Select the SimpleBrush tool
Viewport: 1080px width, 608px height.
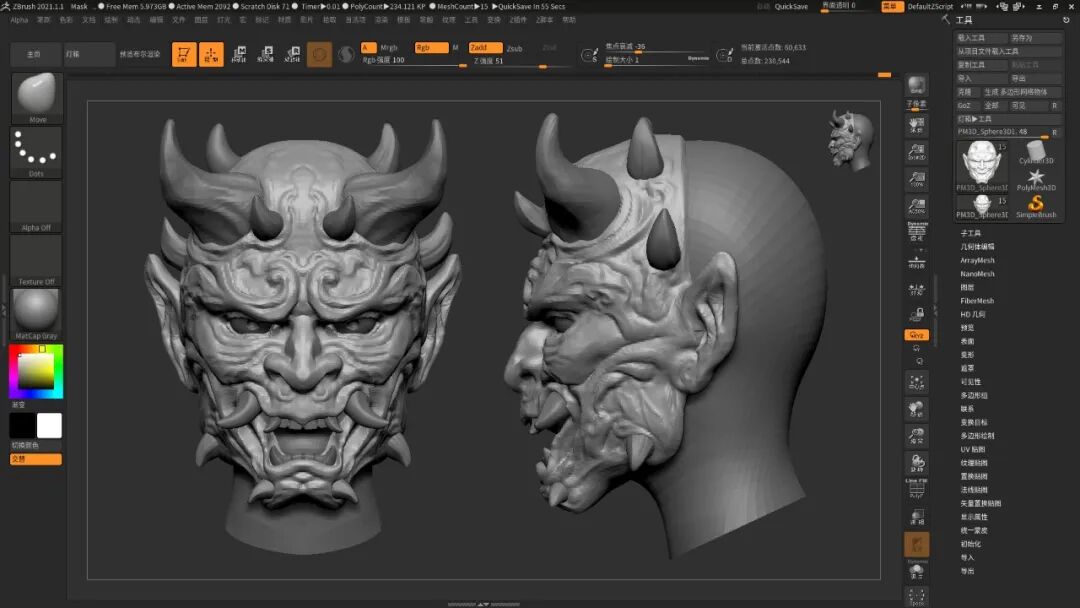point(1036,207)
